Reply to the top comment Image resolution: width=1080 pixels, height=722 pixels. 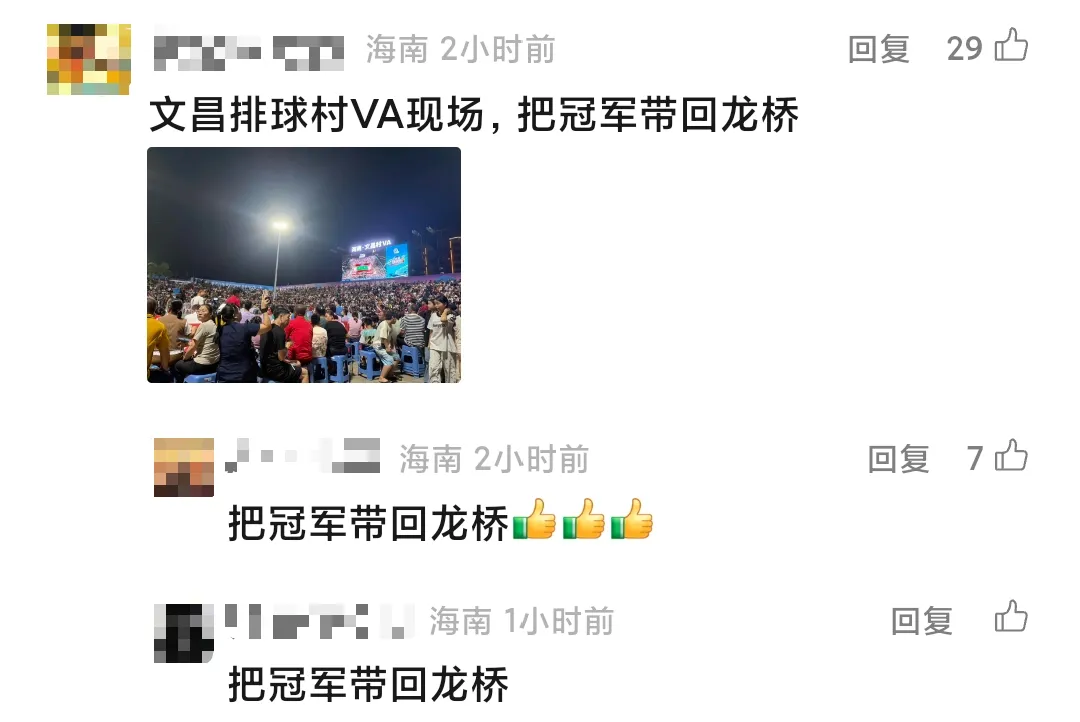click(x=878, y=49)
